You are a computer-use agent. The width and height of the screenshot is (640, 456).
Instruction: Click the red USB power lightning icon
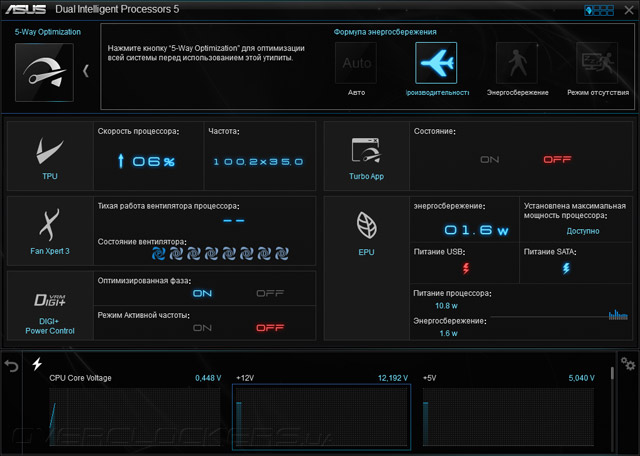(x=466, y=268)
